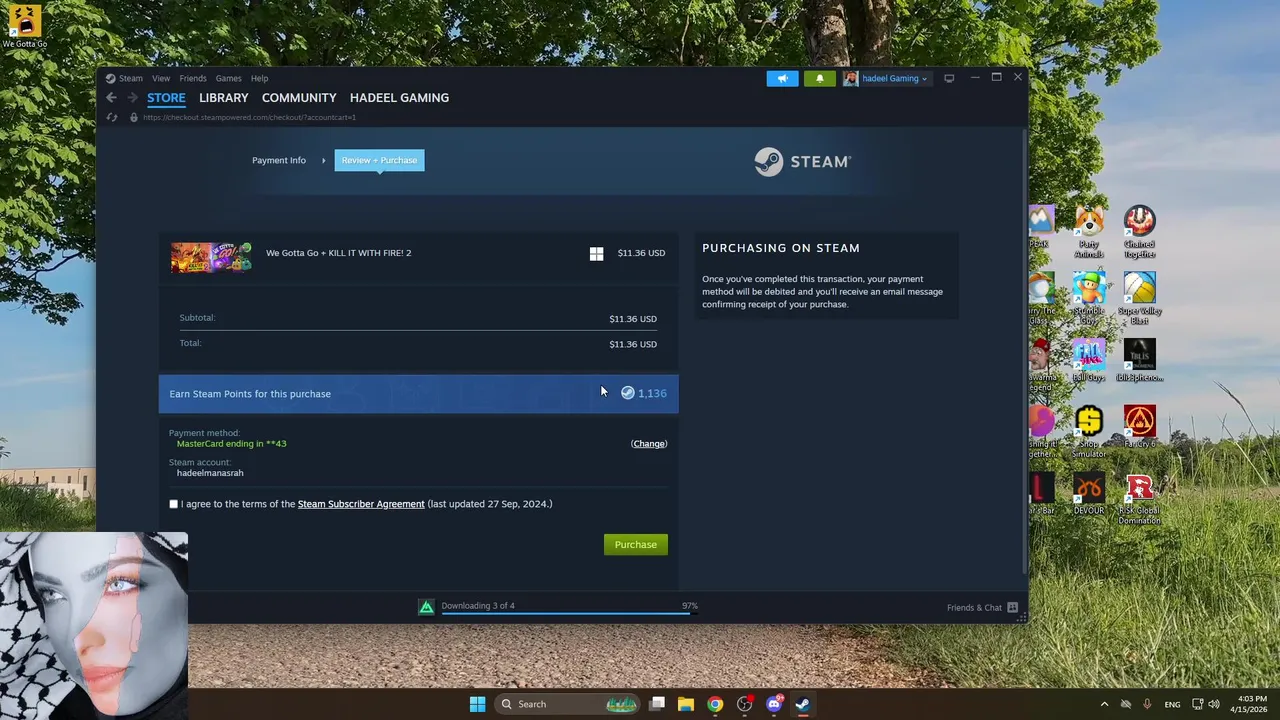Open Fall Guys desktop shortcut

pyautogui.click(x=1089, y=360)
